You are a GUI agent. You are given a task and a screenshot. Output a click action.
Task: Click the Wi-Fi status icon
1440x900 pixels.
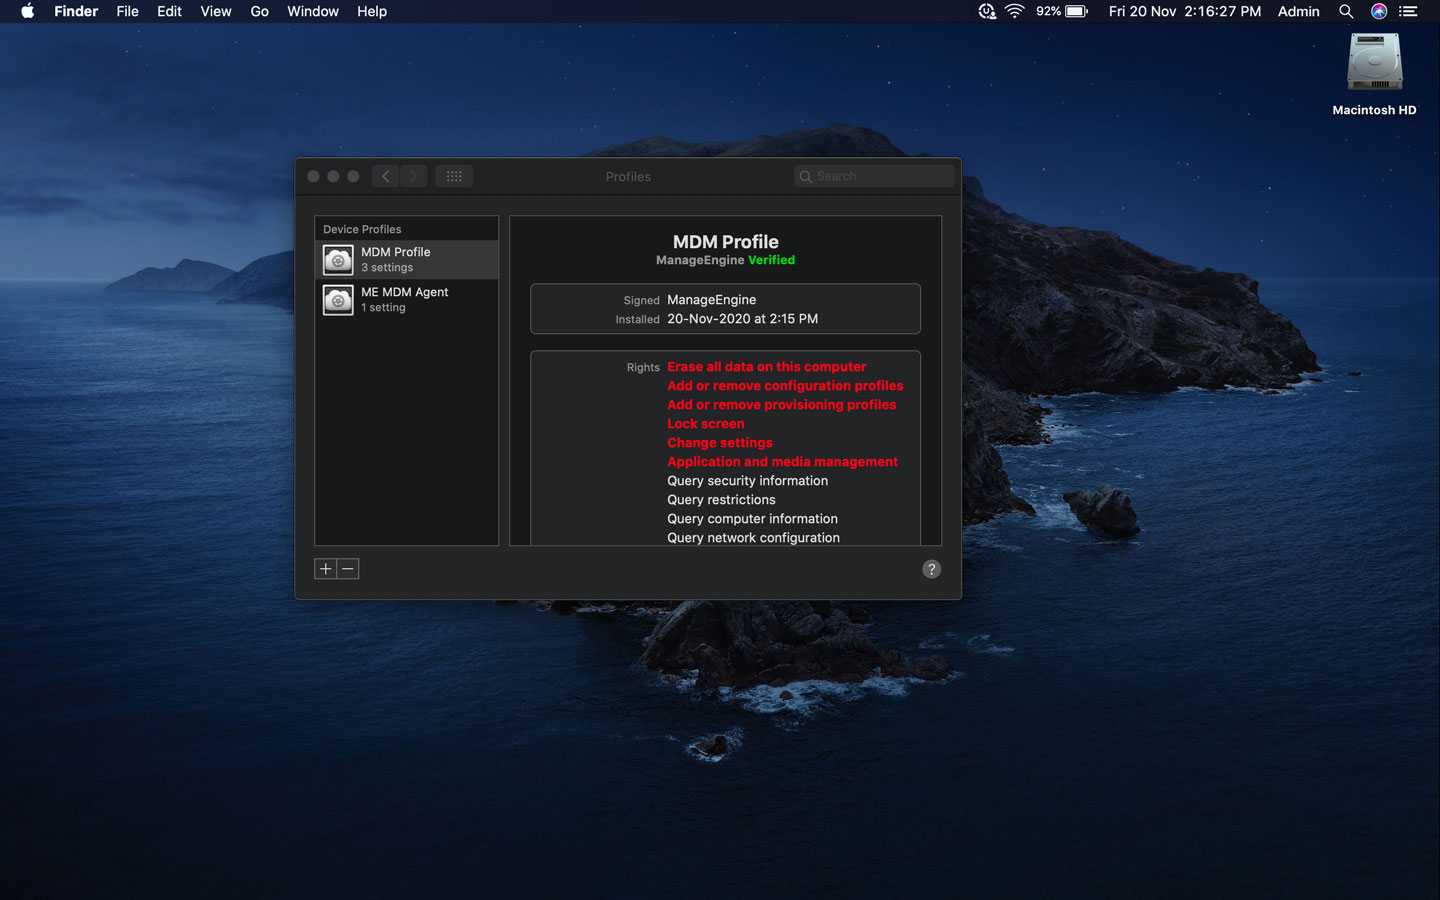coord(1015,12)
